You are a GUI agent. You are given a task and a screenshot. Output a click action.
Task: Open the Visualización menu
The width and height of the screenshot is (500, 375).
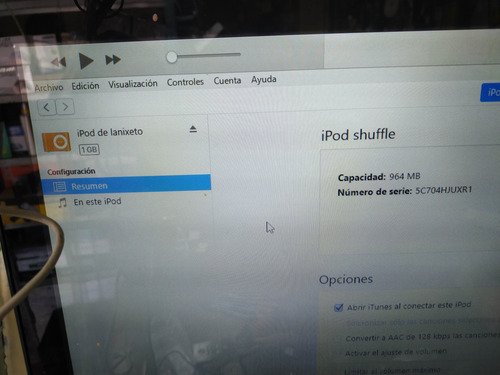133,84
